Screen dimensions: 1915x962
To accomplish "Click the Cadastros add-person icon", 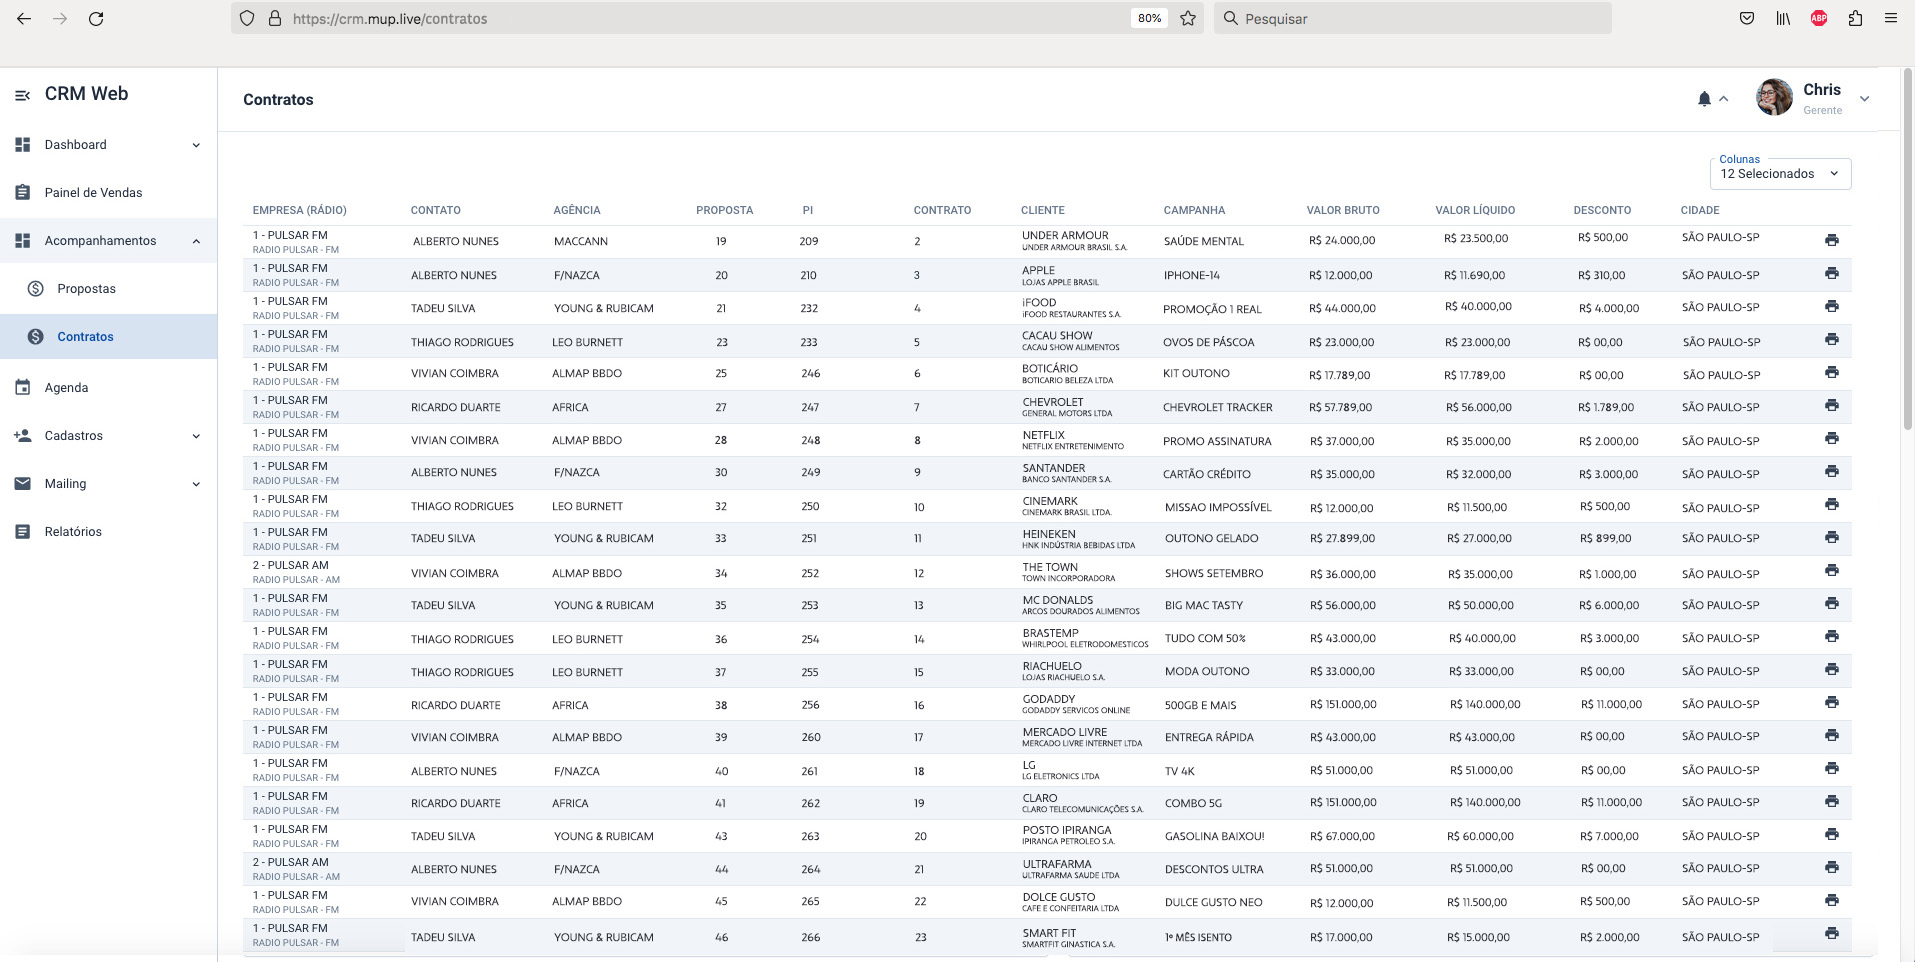I will (x=22, y=436).
